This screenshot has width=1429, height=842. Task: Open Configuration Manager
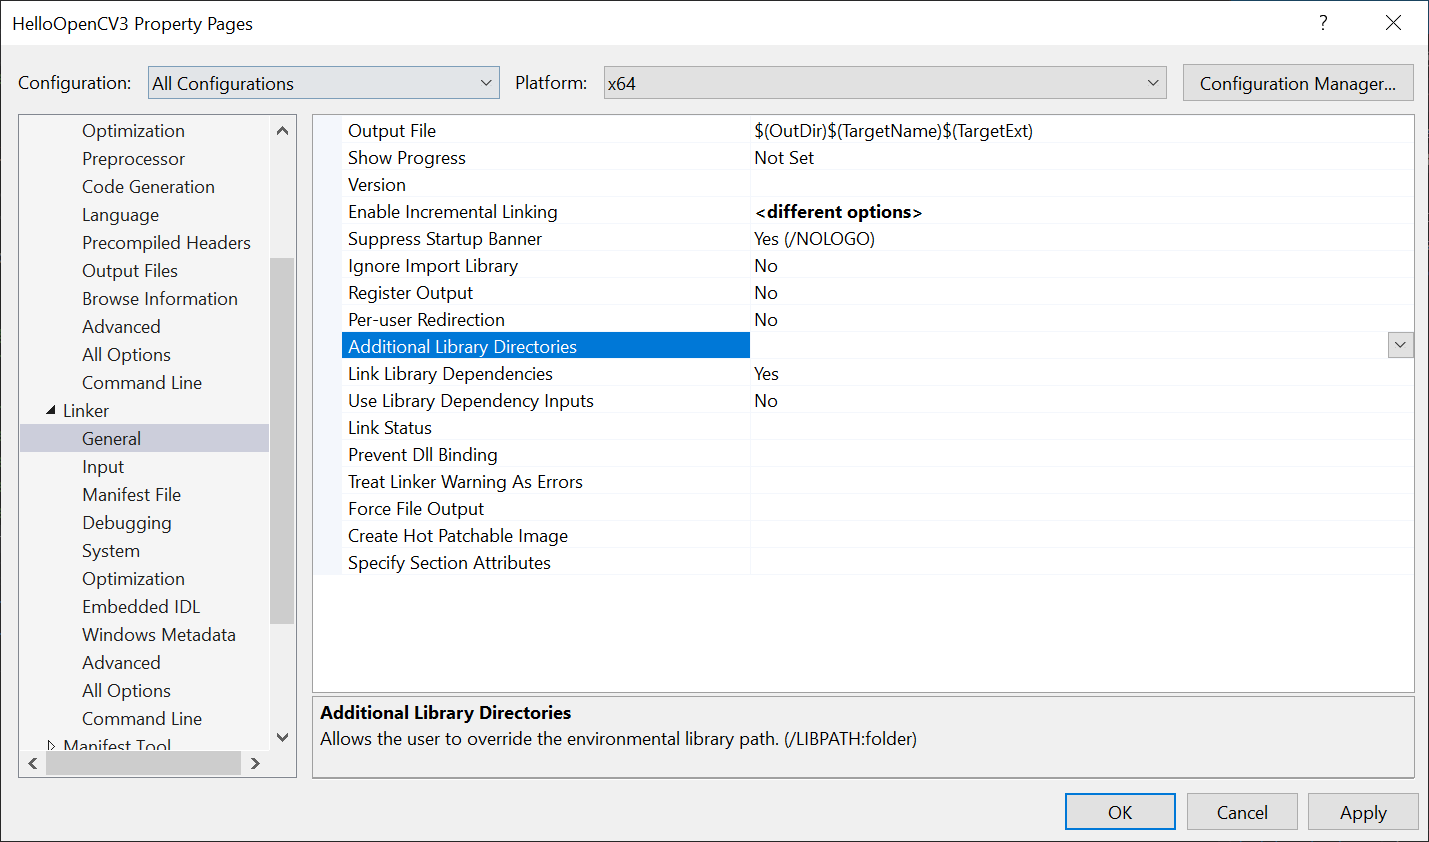[1298, 83]
